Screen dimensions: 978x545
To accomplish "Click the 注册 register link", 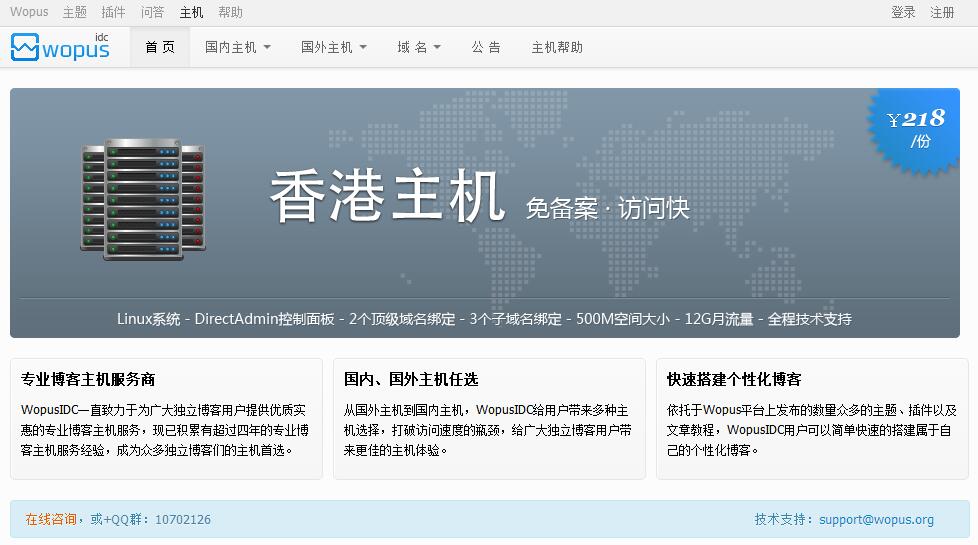I will pos(942,12).
